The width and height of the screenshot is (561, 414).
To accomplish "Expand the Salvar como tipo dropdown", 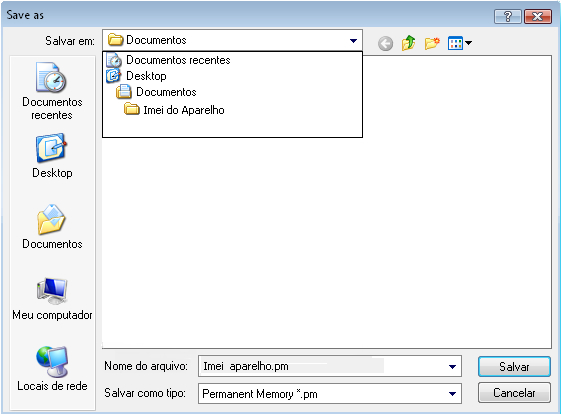I will point(452,394).
